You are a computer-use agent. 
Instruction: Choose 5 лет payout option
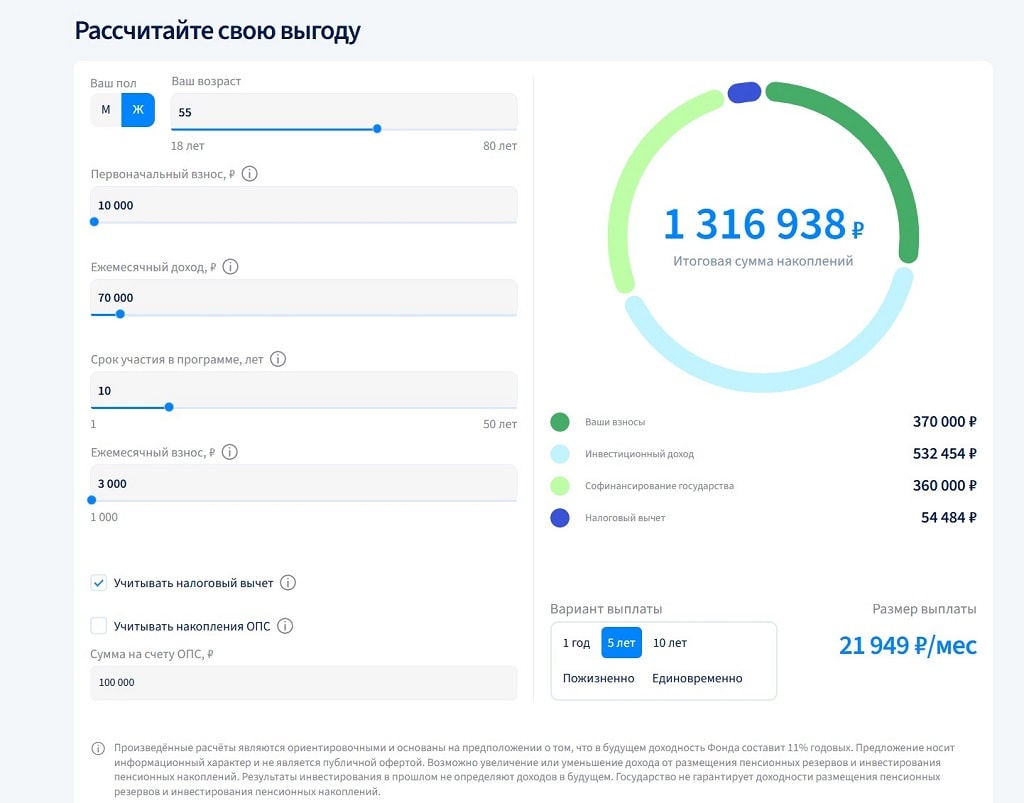click(621, 643)
